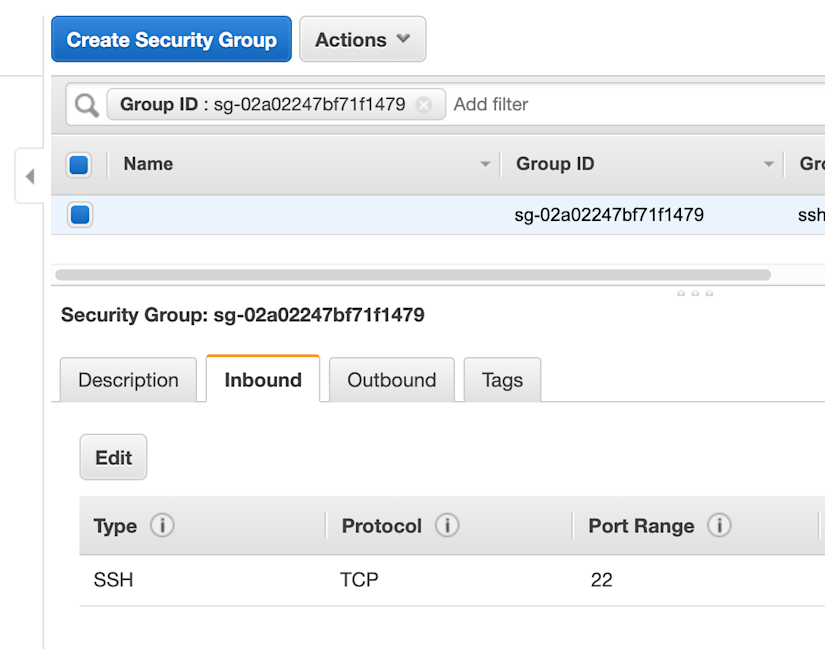The height and width of the screenshot is (649, 825).
Task: Switch to the Outbound tab
Action: (391, 380)
